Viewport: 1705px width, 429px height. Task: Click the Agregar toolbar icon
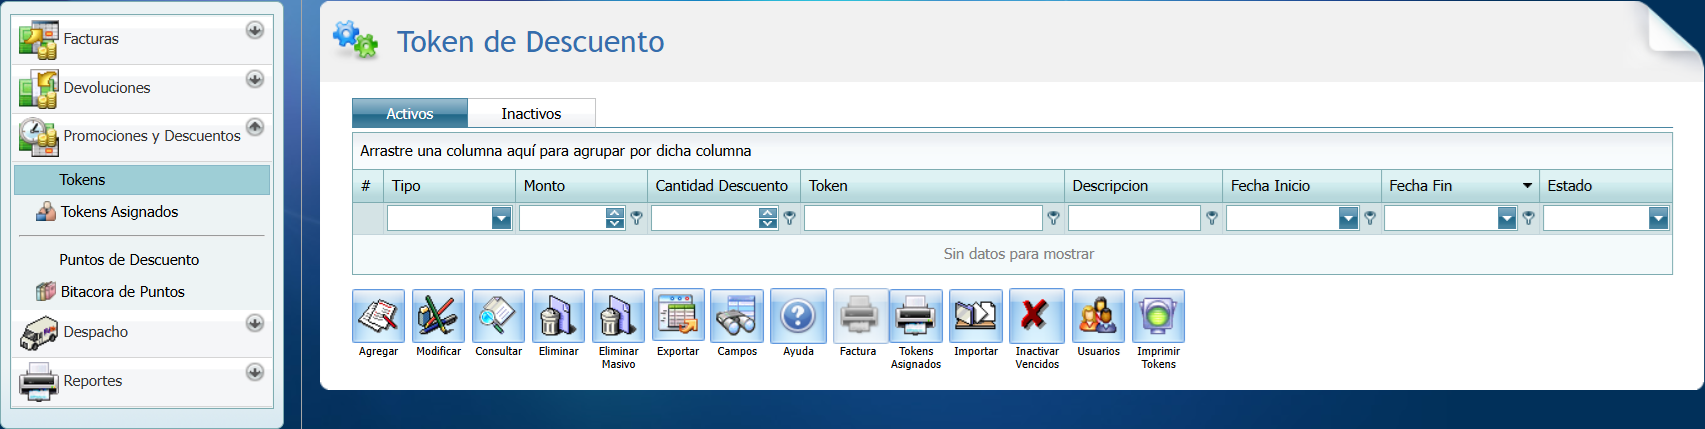tap(378, 316)
